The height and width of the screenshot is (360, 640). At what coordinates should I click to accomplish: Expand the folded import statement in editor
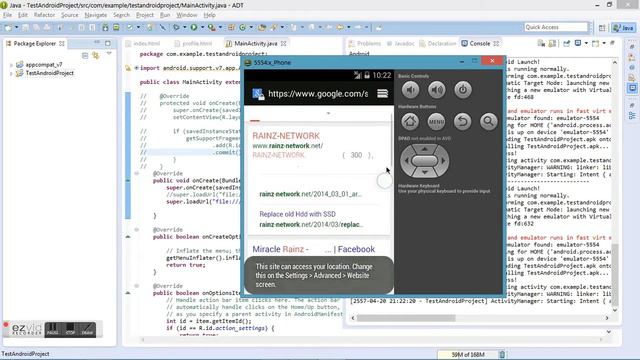click(x=136, y=68)
